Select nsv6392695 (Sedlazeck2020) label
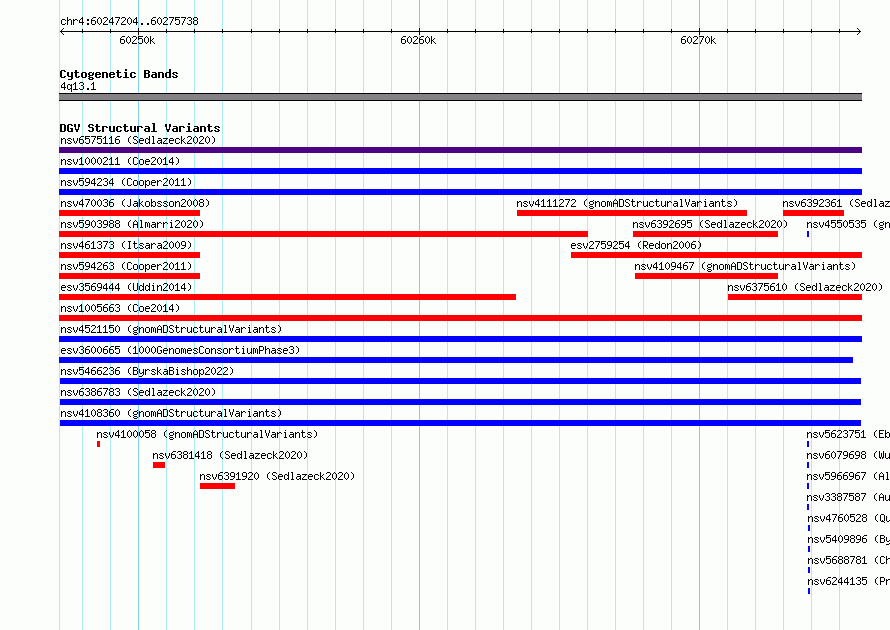The width and height of the screenshot is (890, 630). [x=710, y=224]
